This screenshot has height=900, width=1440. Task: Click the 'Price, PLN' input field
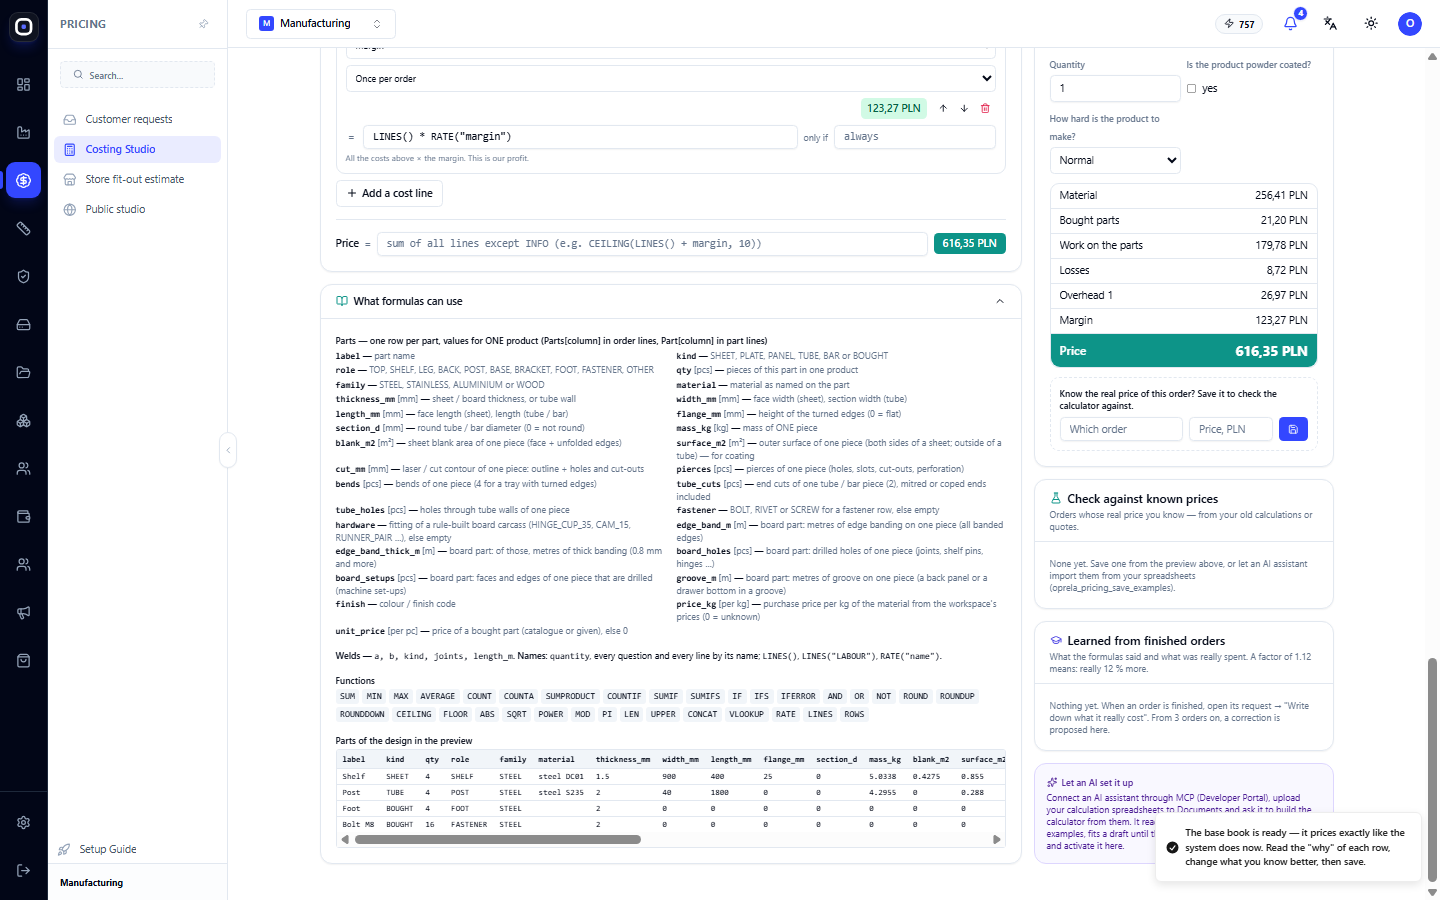pyautogui.click(x=1231, y=429)
